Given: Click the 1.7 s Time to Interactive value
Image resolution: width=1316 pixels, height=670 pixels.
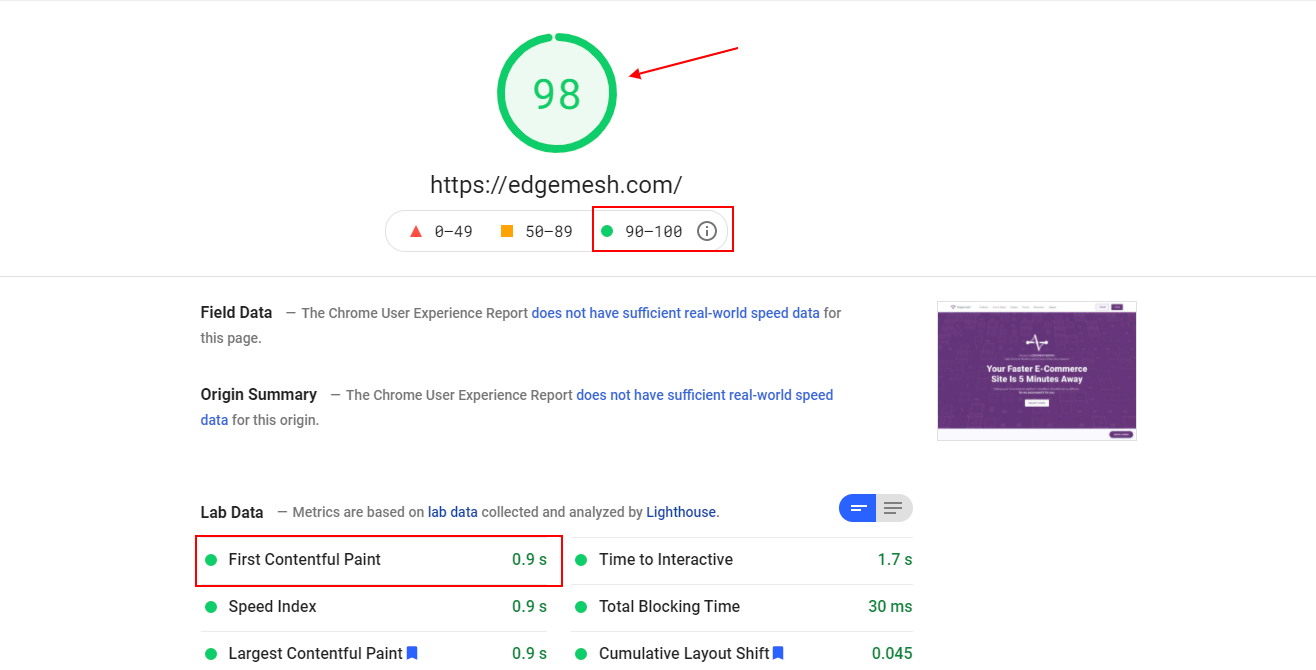Looking at the screenshot, I should tap(895, 559).
